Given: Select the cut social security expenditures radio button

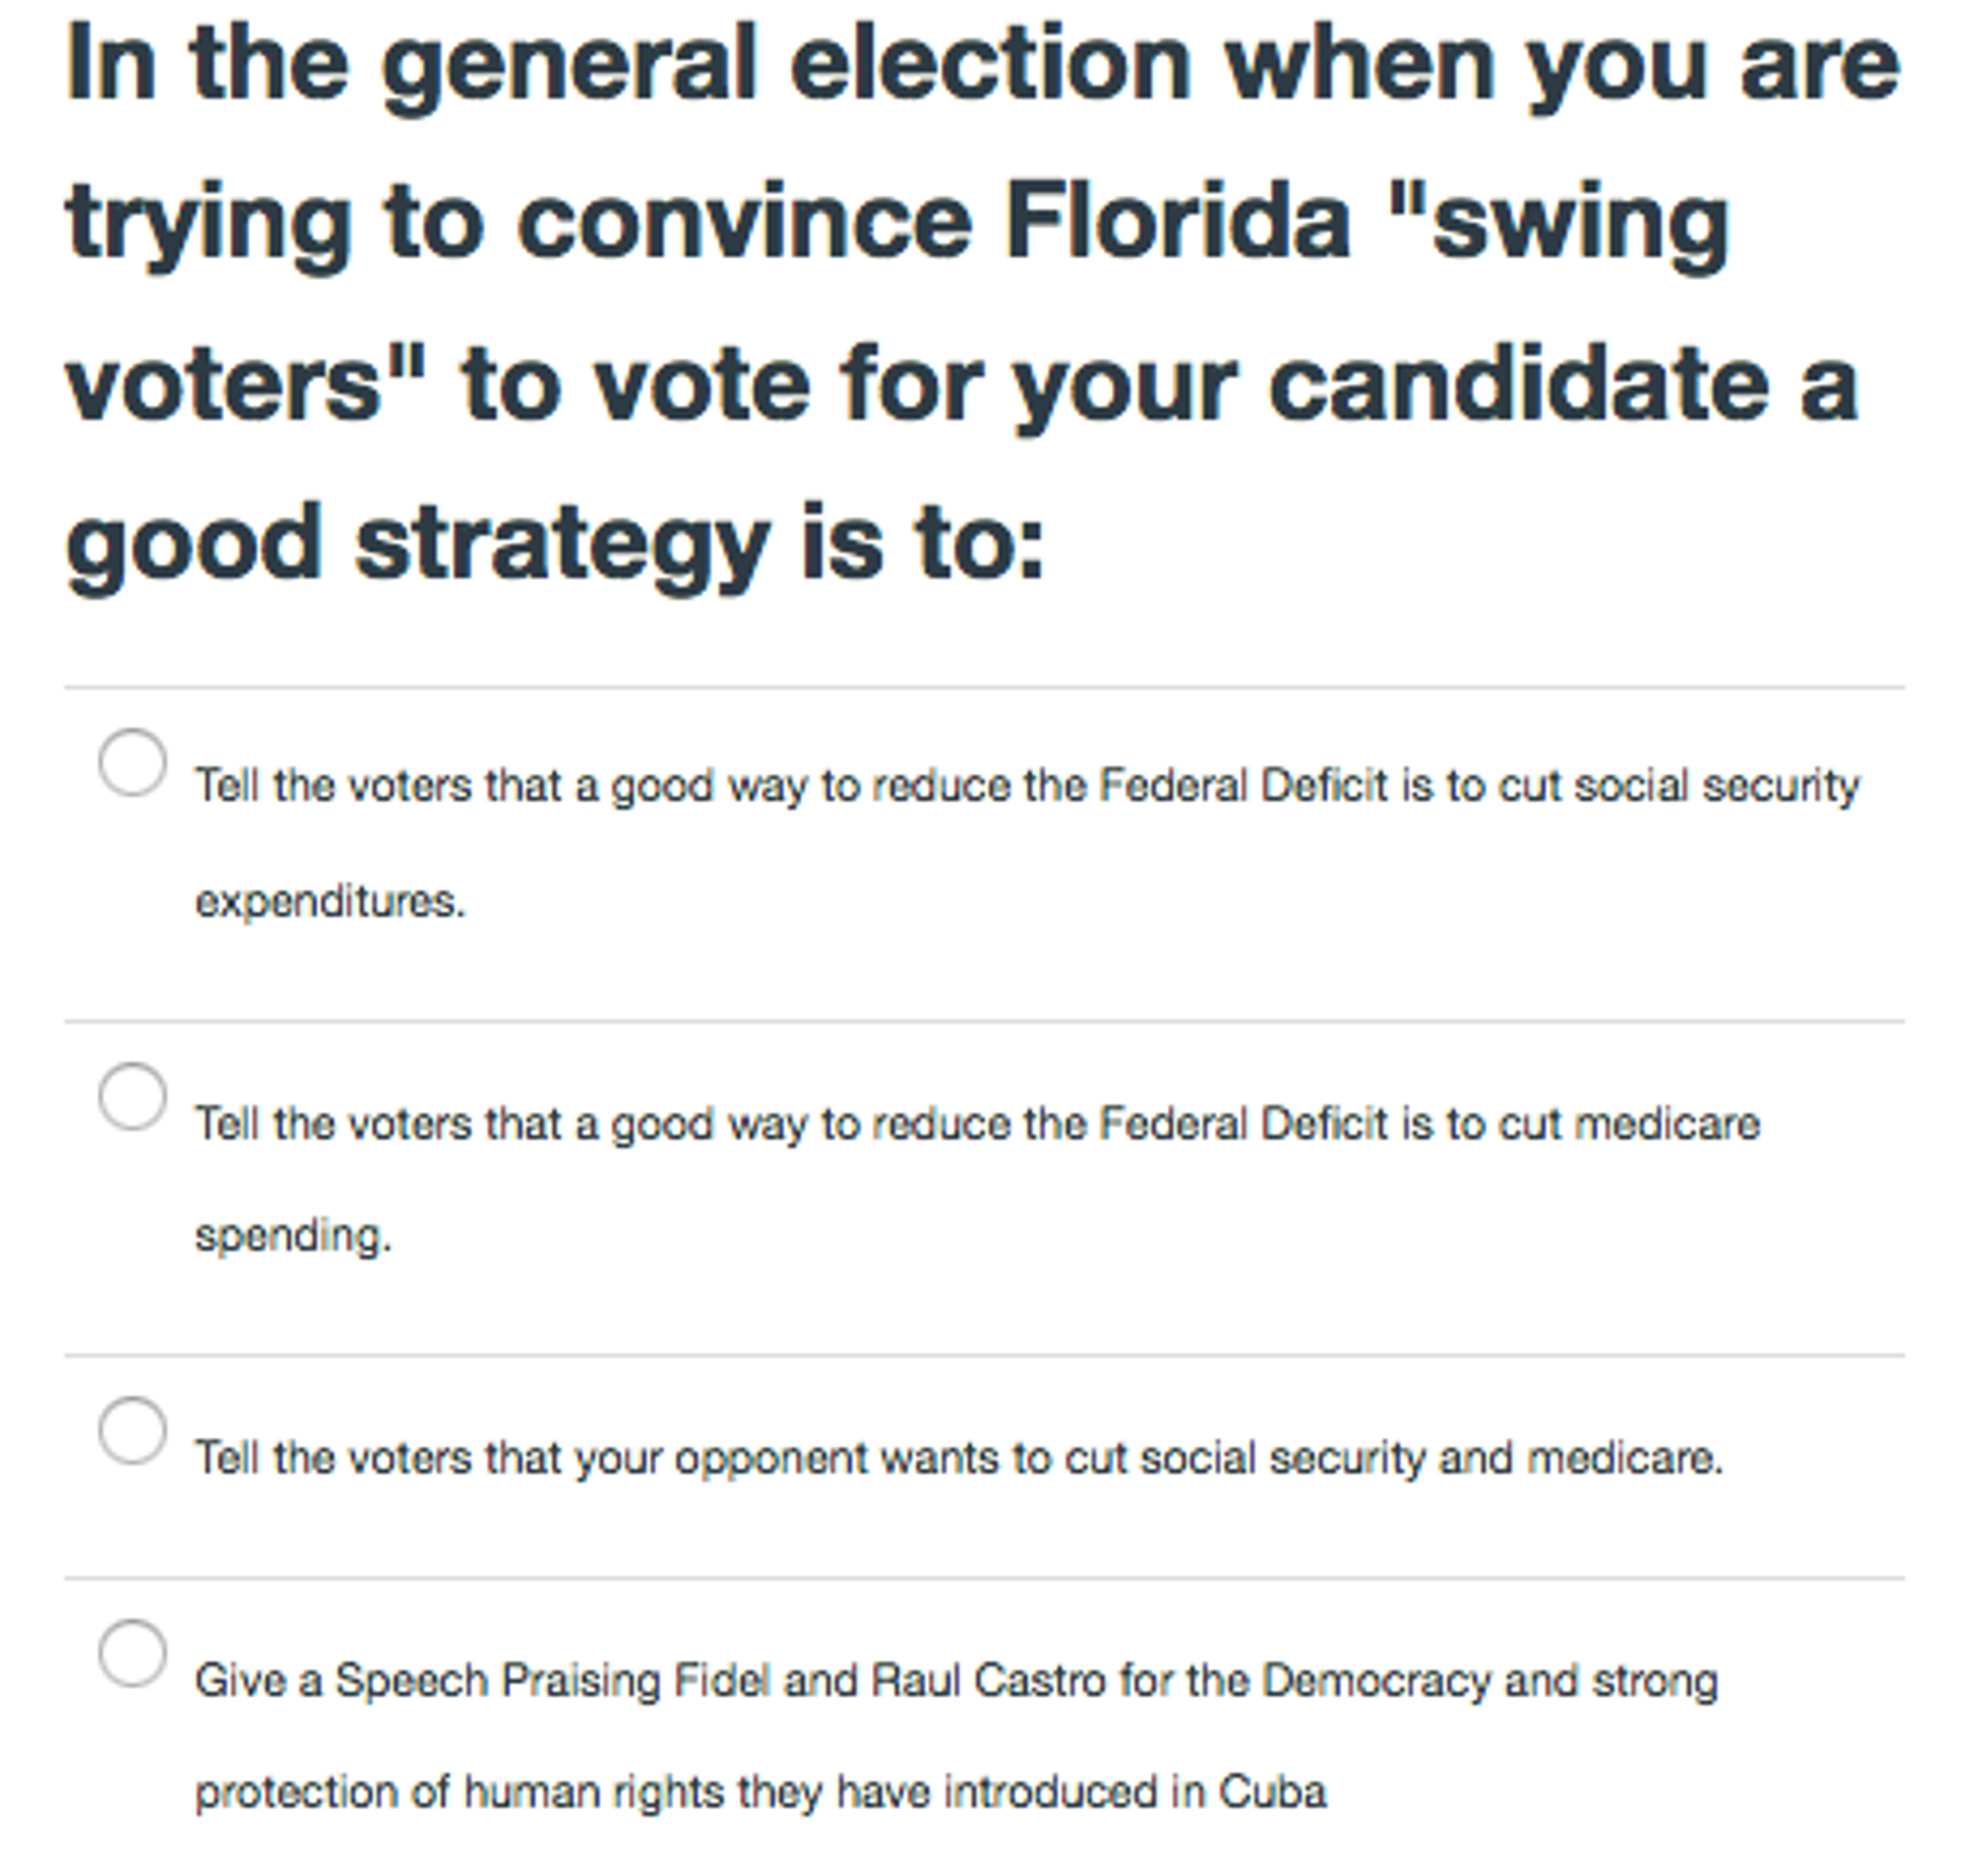Looking at the screenshot, I should [x=132, y=762].
